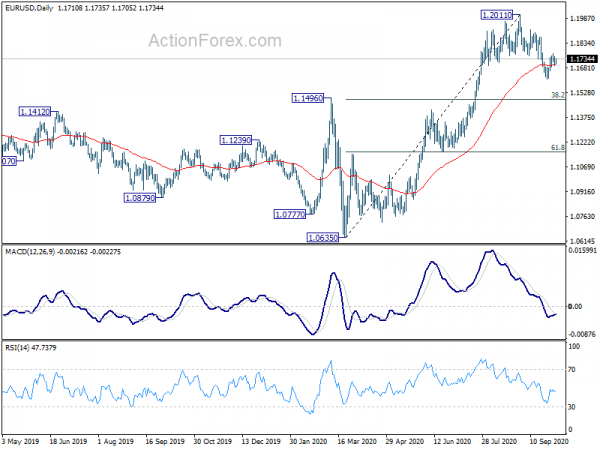The width and height of the screenshot is (600, 450).
Task: Click the 1.12390 price label
Action: click(236, 140)
